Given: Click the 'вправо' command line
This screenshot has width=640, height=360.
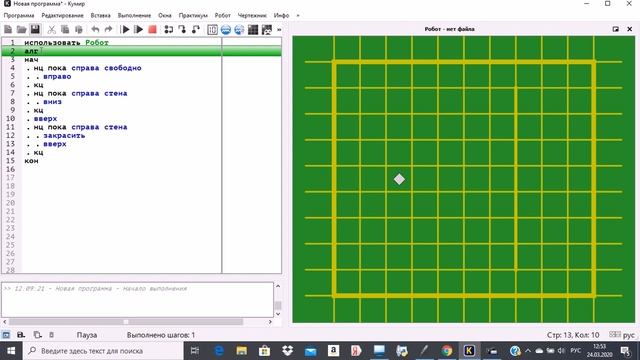Looking at the screenshot, I should tap(57, 77).
